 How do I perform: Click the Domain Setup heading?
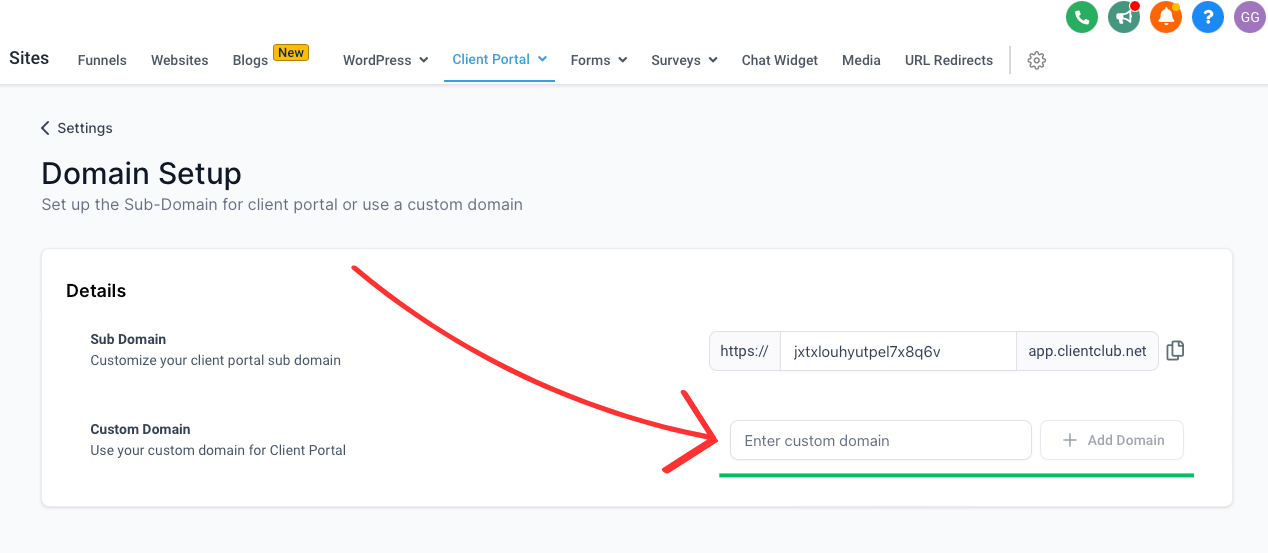coord(141,173)
